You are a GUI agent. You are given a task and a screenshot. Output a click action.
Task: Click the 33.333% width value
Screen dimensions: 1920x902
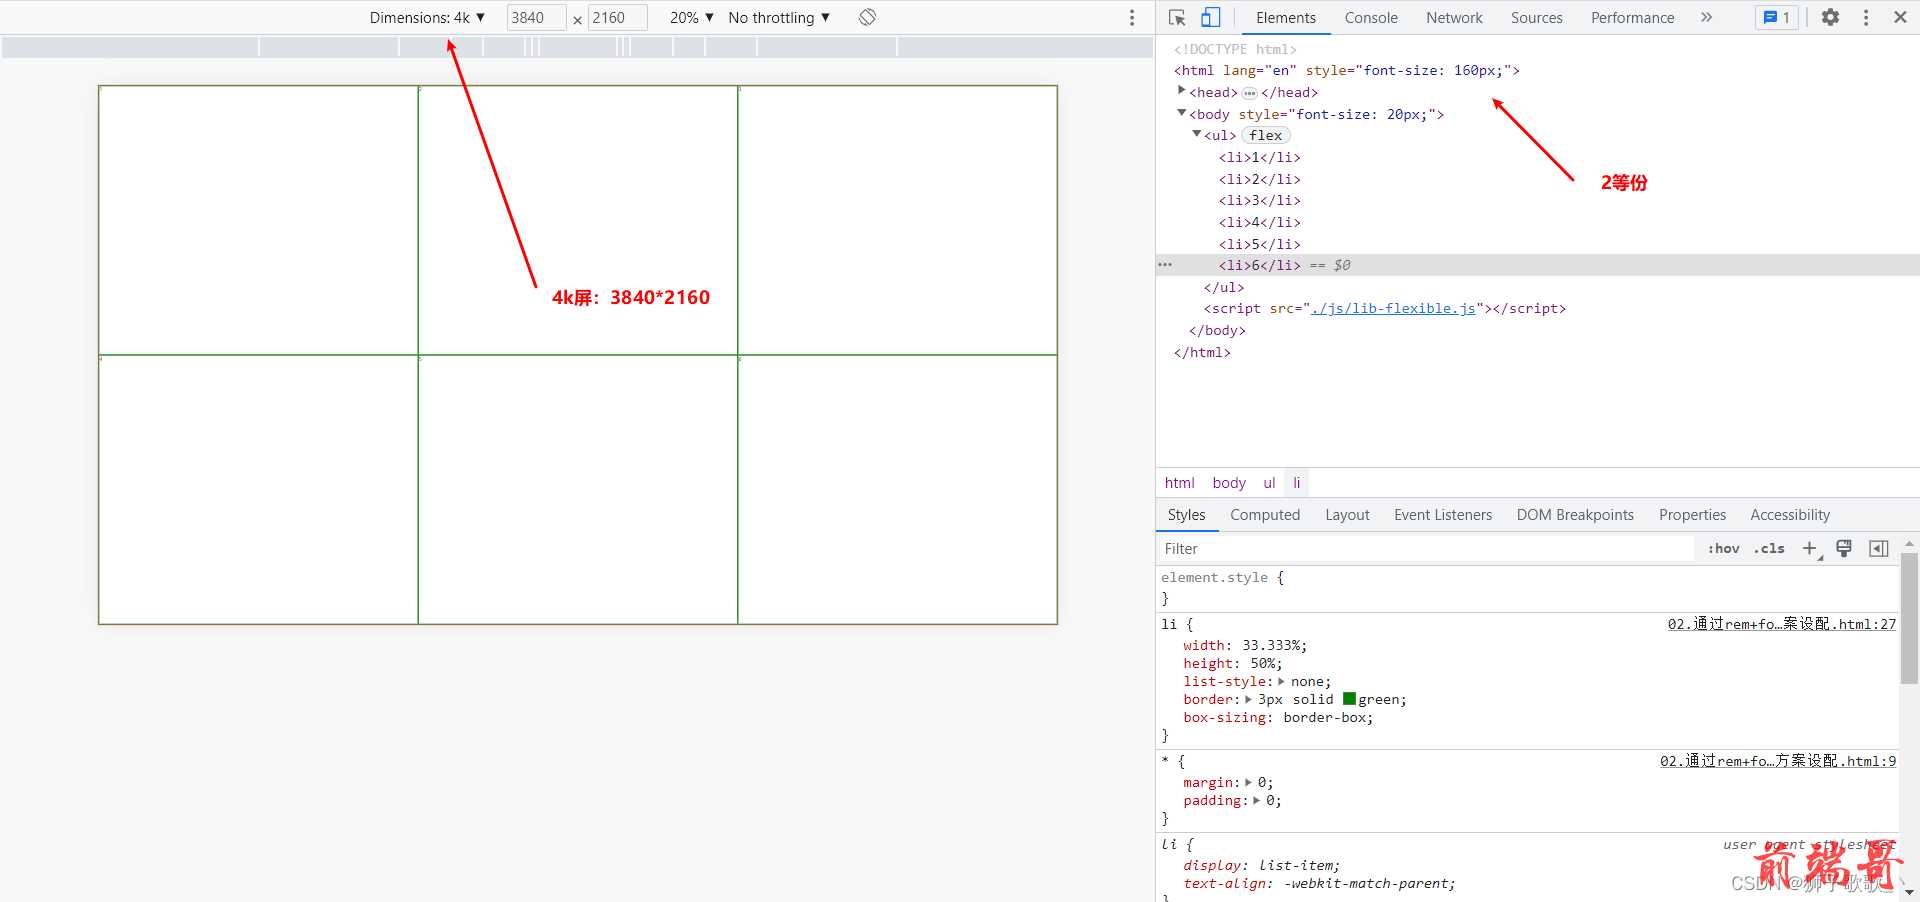pos(1270,645)
